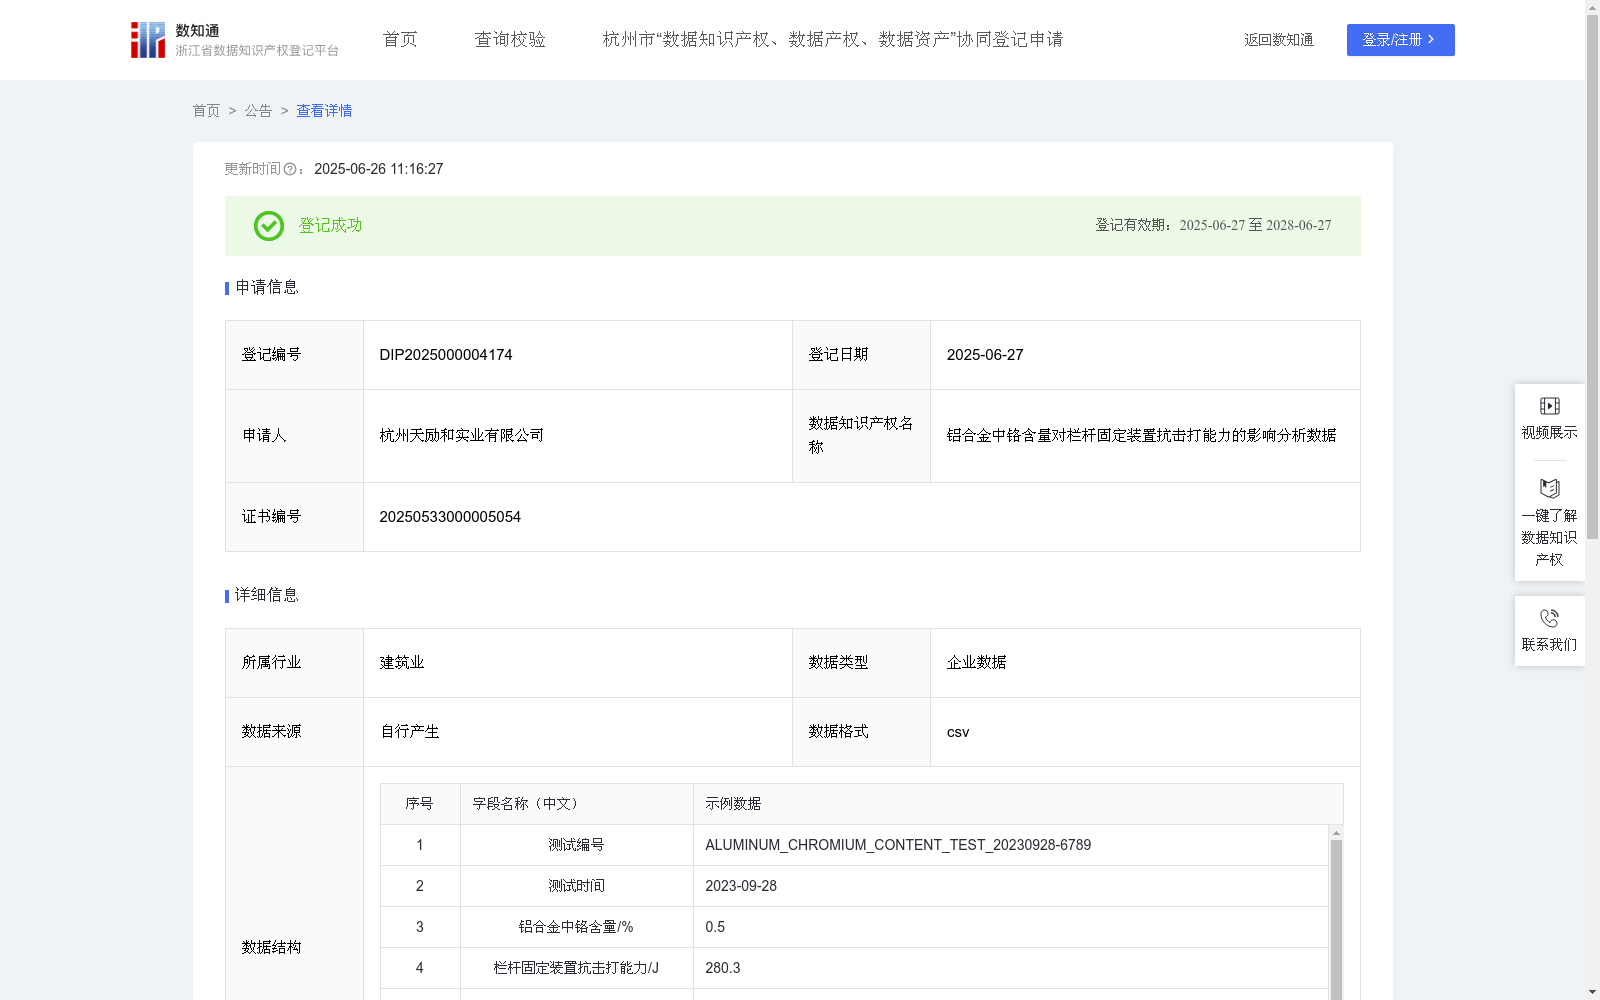
Task: Click the green 登记成功 checkmark icon
Action: click(268, 226)
